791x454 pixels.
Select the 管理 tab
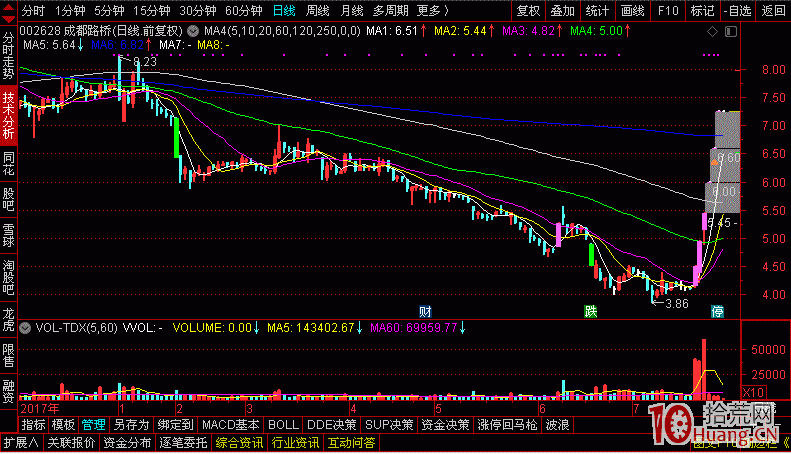pos(93,425)
